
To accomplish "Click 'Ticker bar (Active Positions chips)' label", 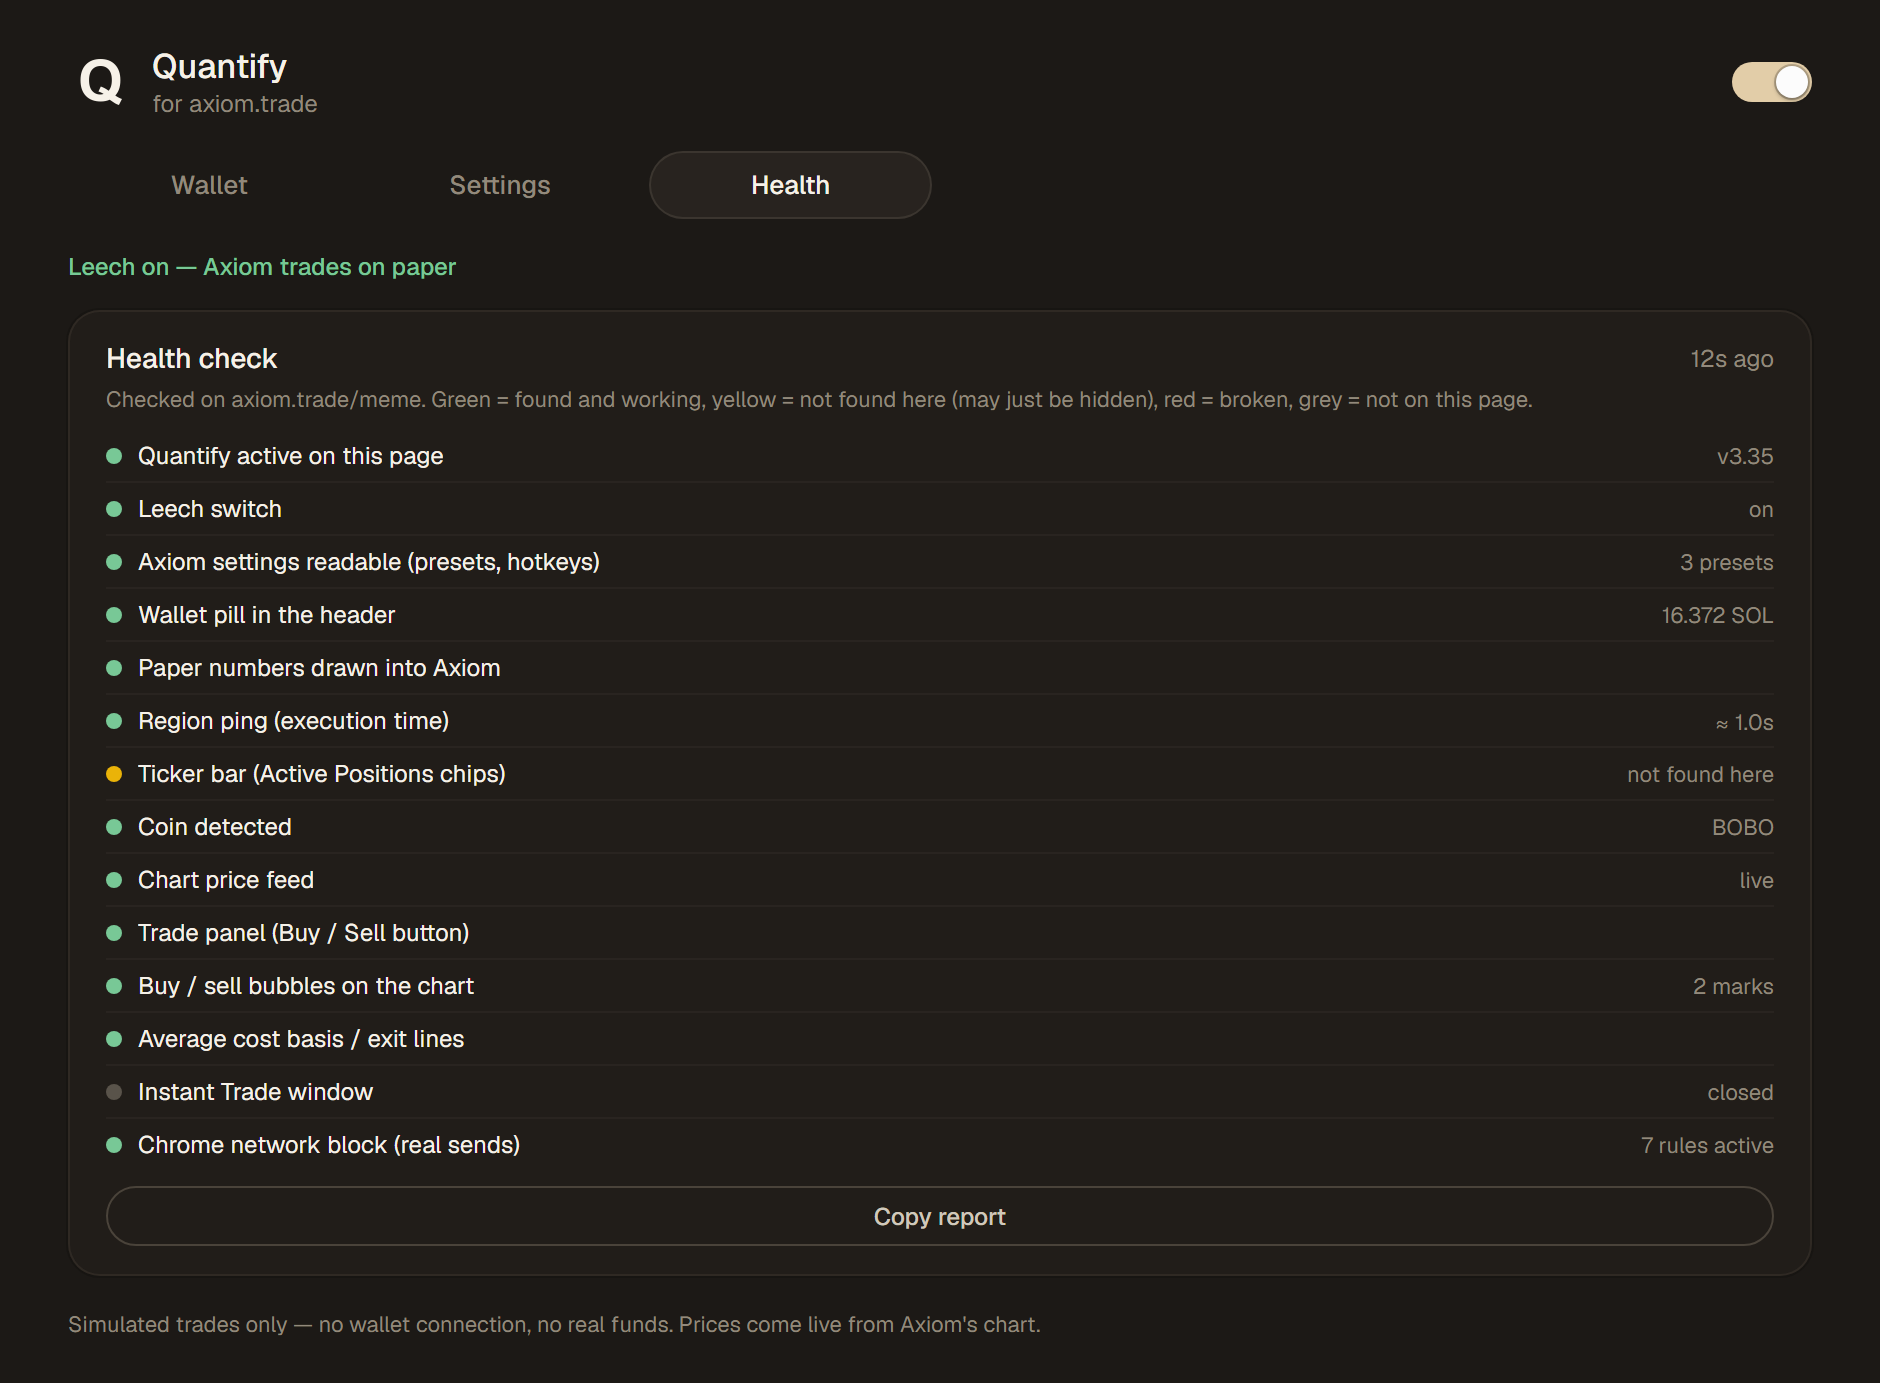I will pyautogui.click(x=322, y=774).
